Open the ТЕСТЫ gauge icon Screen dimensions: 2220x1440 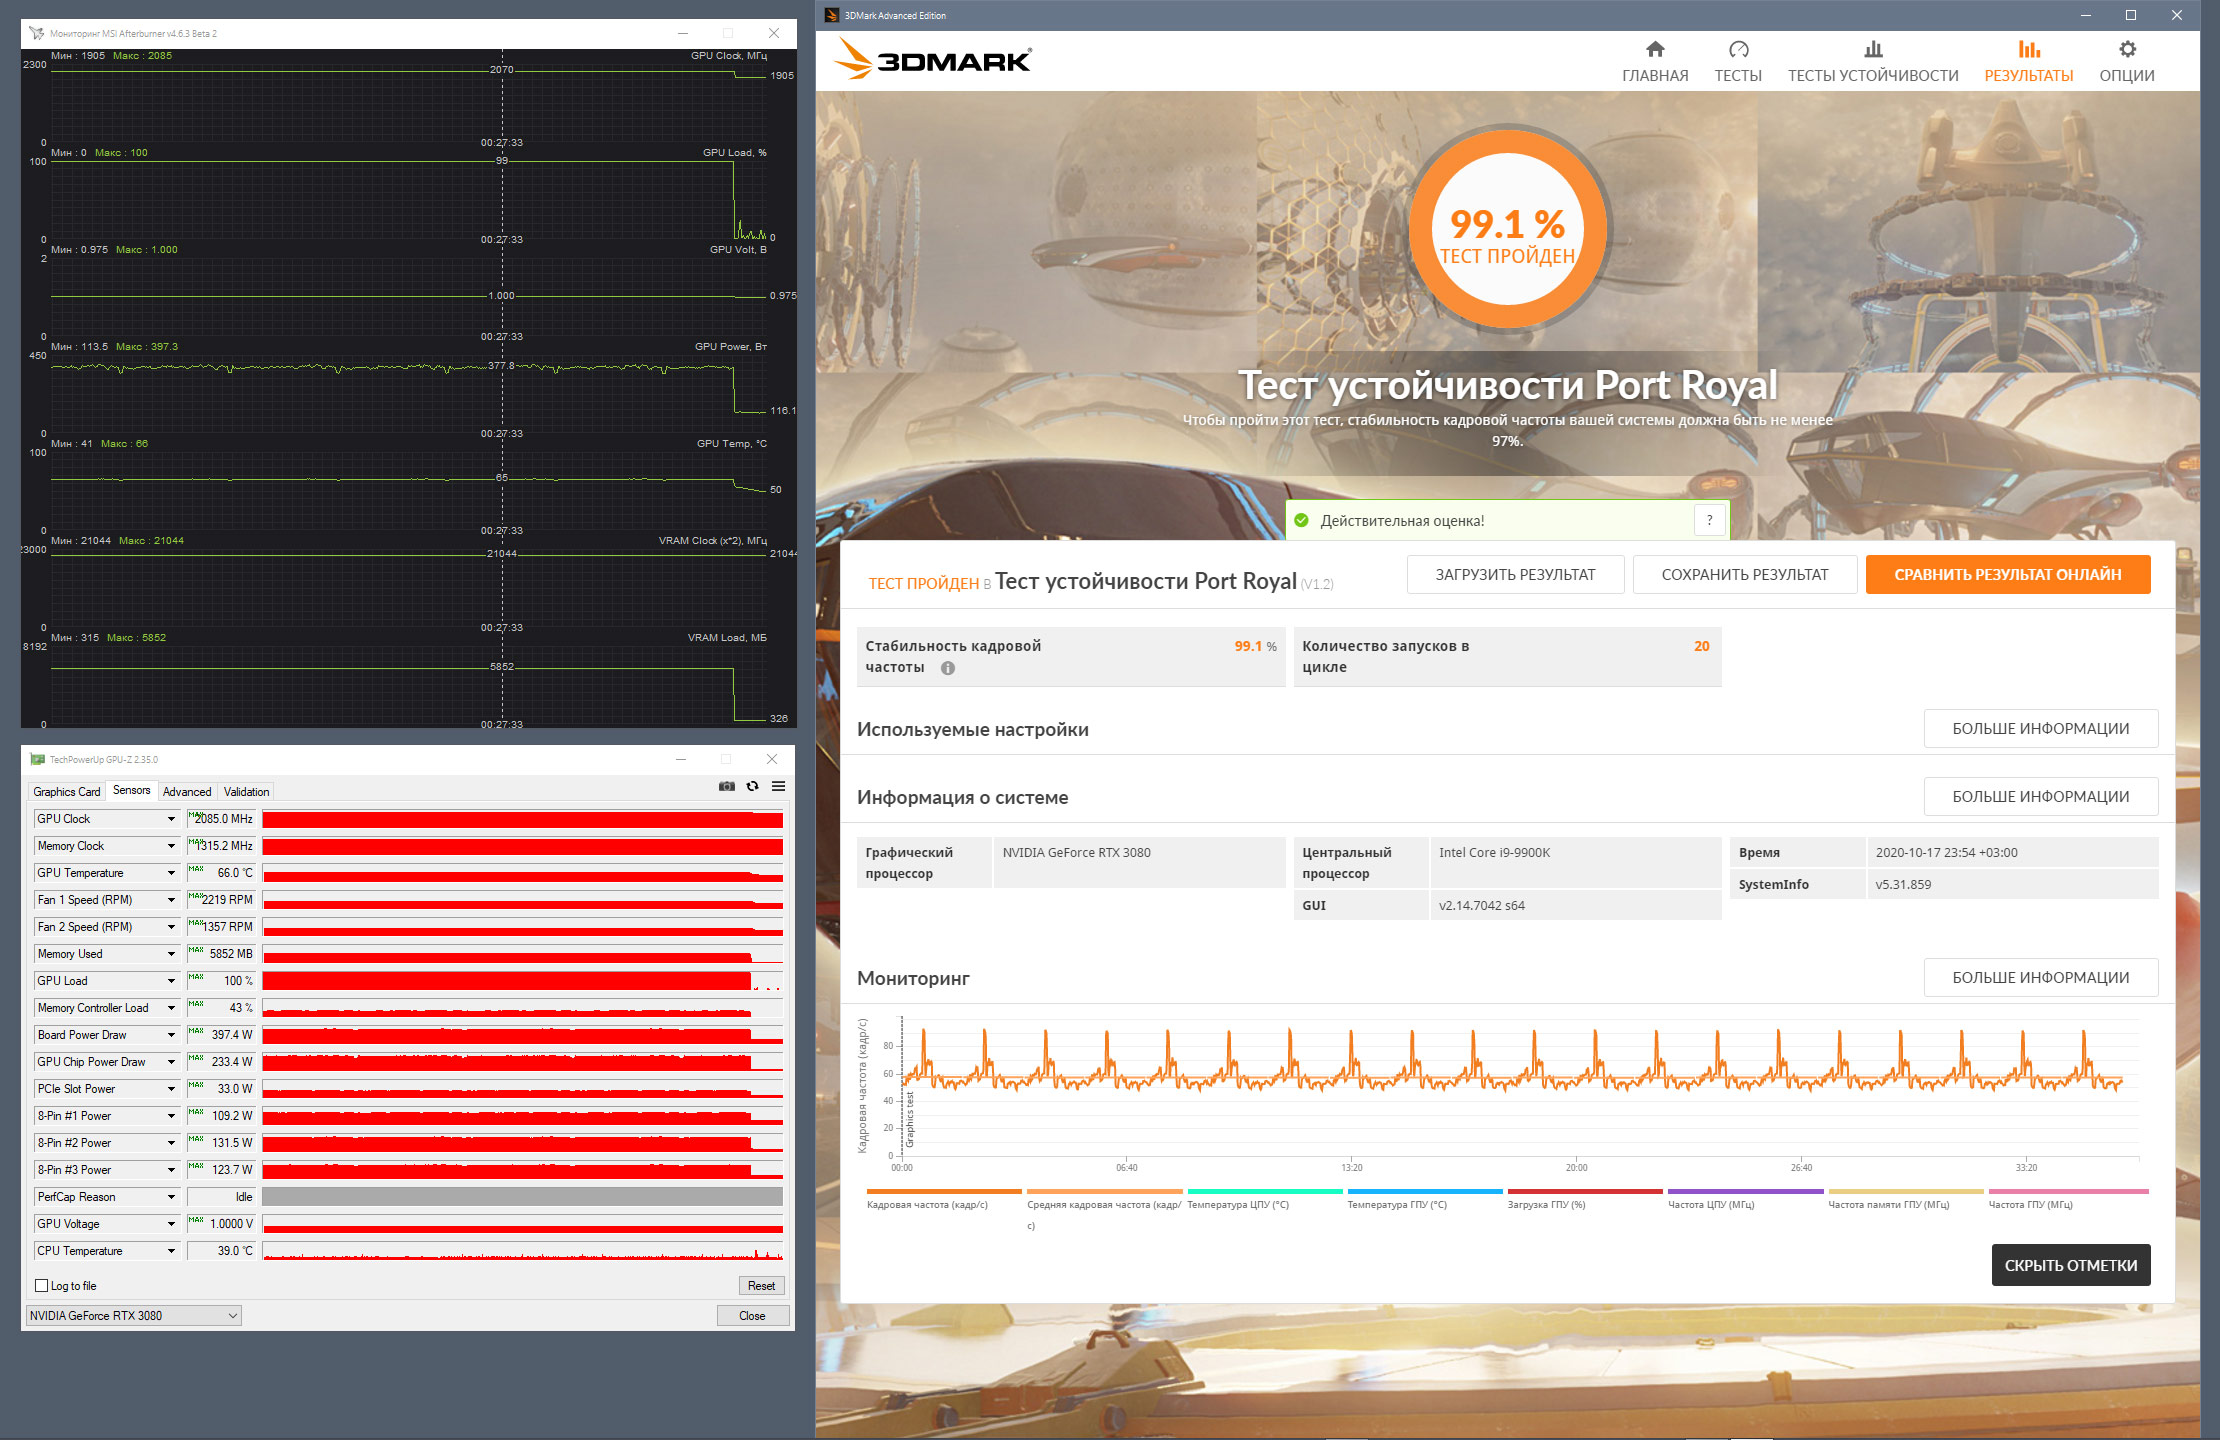point(1738,50)
